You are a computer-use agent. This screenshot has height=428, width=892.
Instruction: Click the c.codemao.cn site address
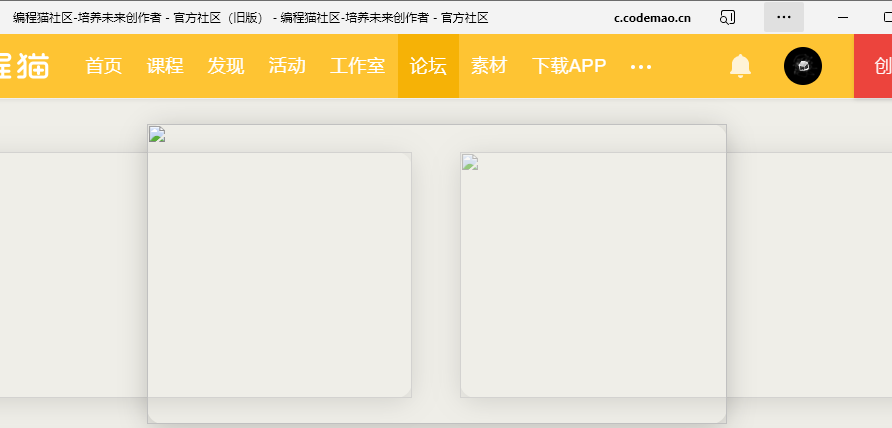(x=653, y=18)
